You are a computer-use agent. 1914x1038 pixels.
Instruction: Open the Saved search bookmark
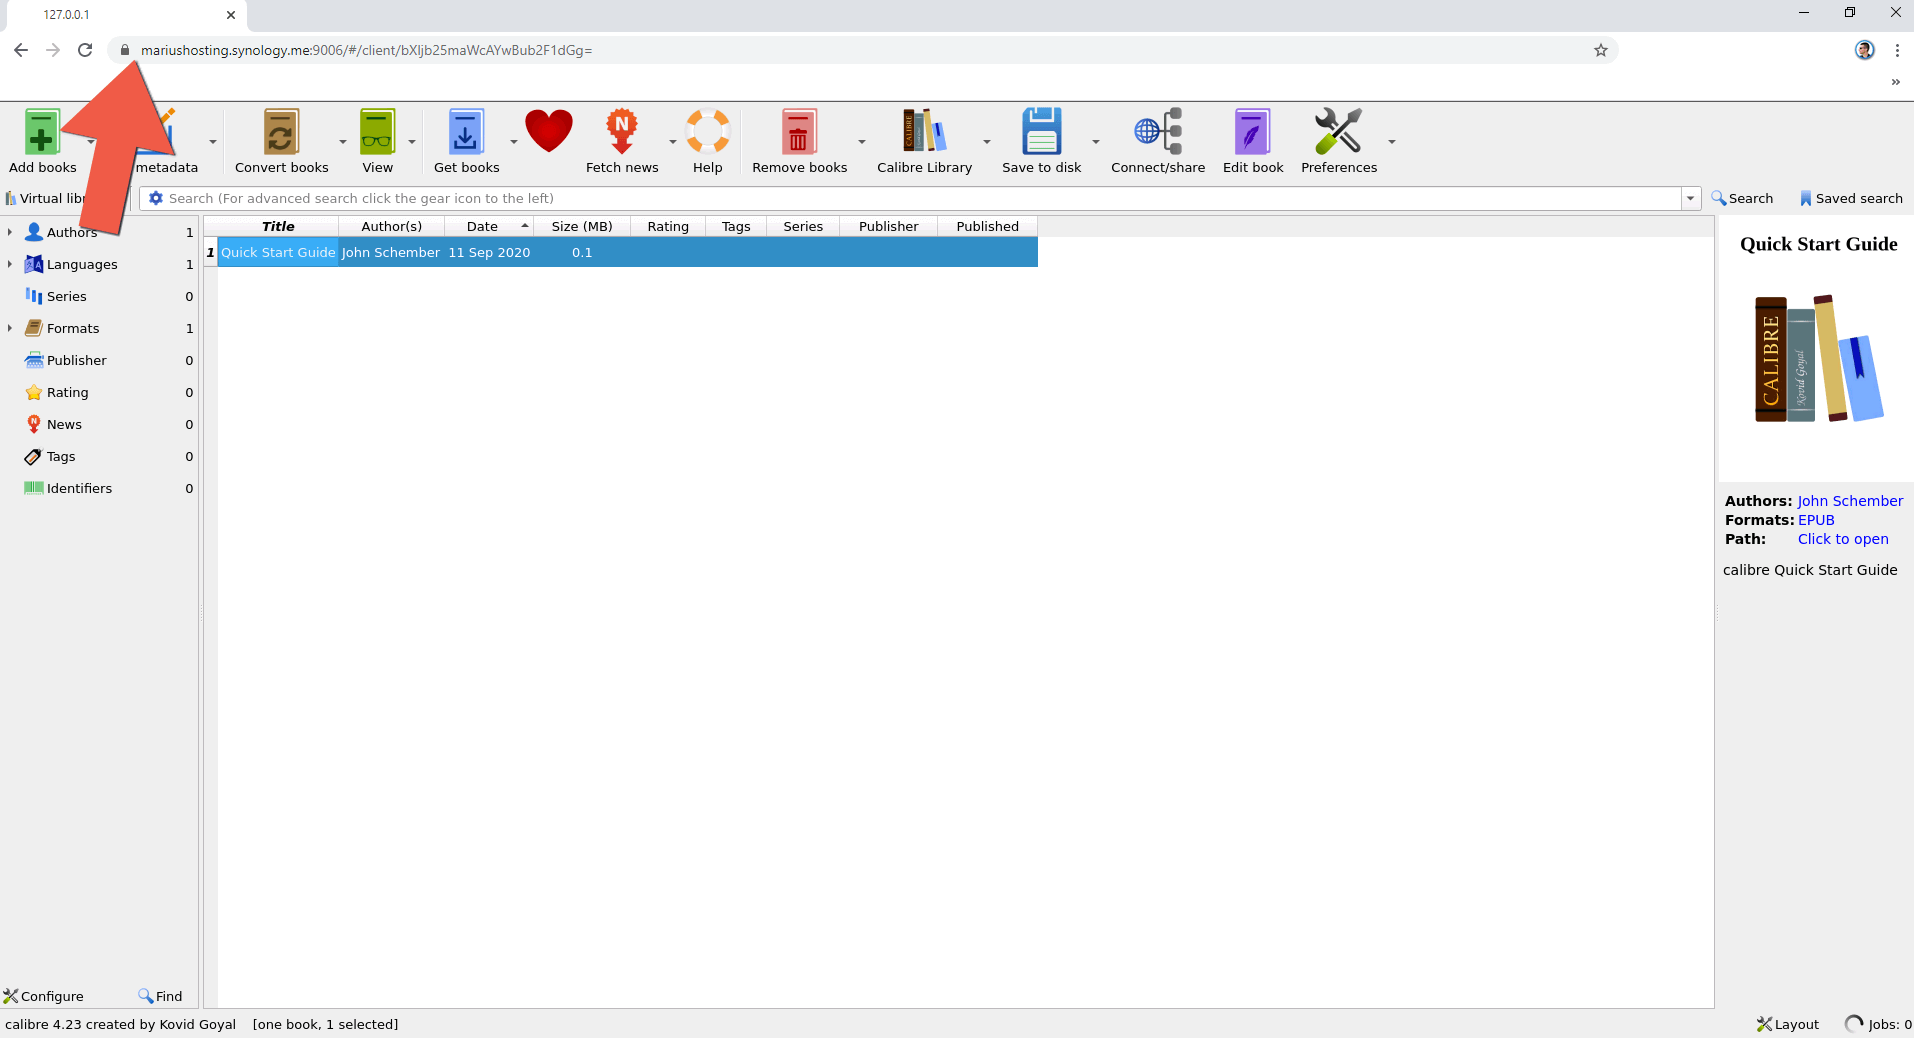(1851, 198)
